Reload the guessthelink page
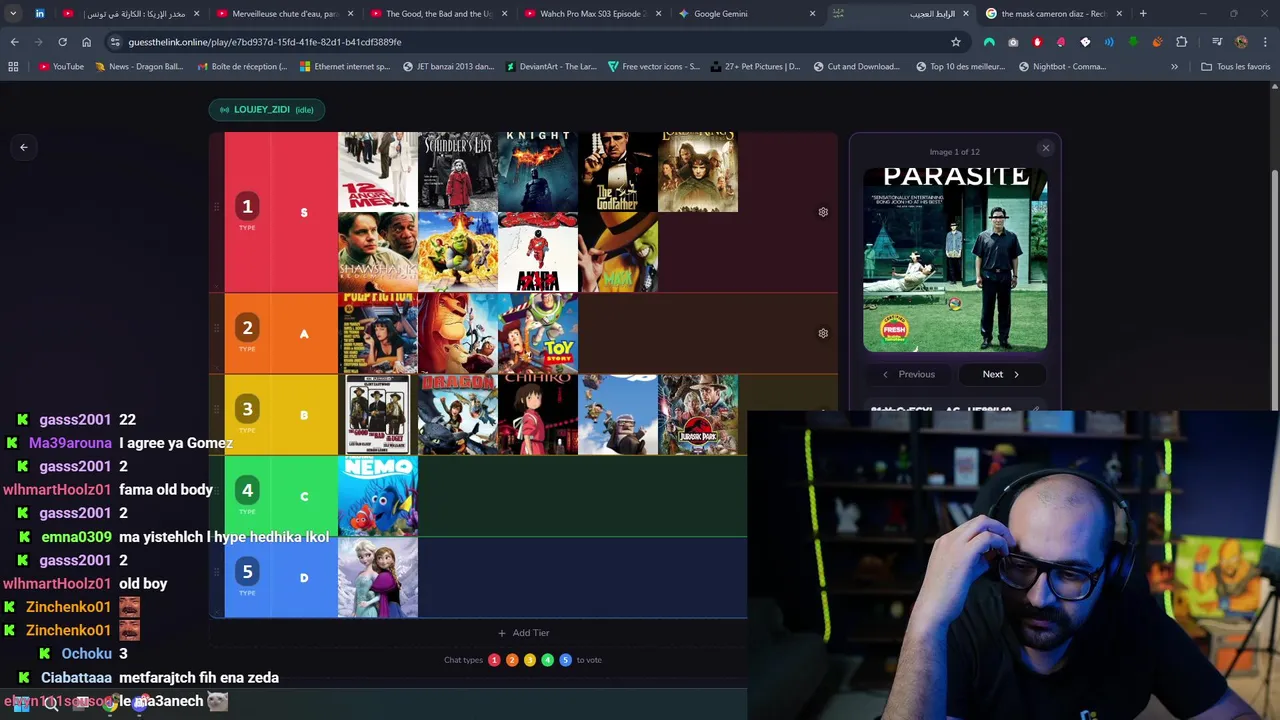Viewport: 1280px width, 720px height. [62, 42]
